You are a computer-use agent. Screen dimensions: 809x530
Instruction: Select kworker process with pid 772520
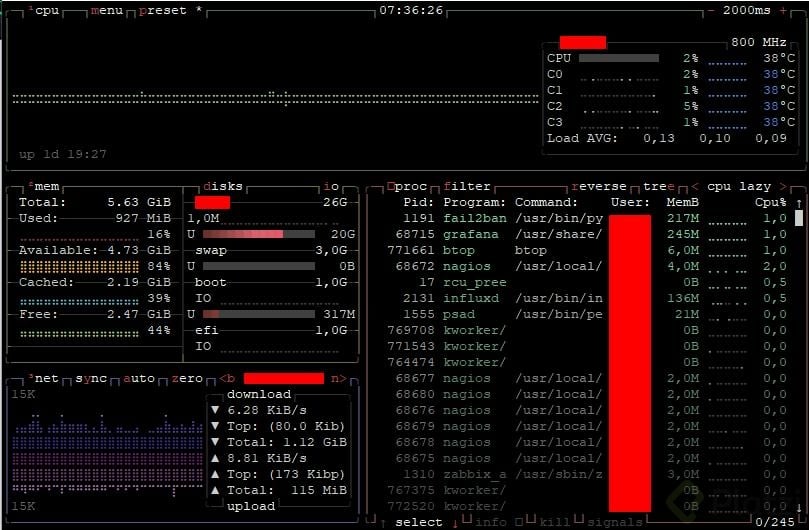587,506
